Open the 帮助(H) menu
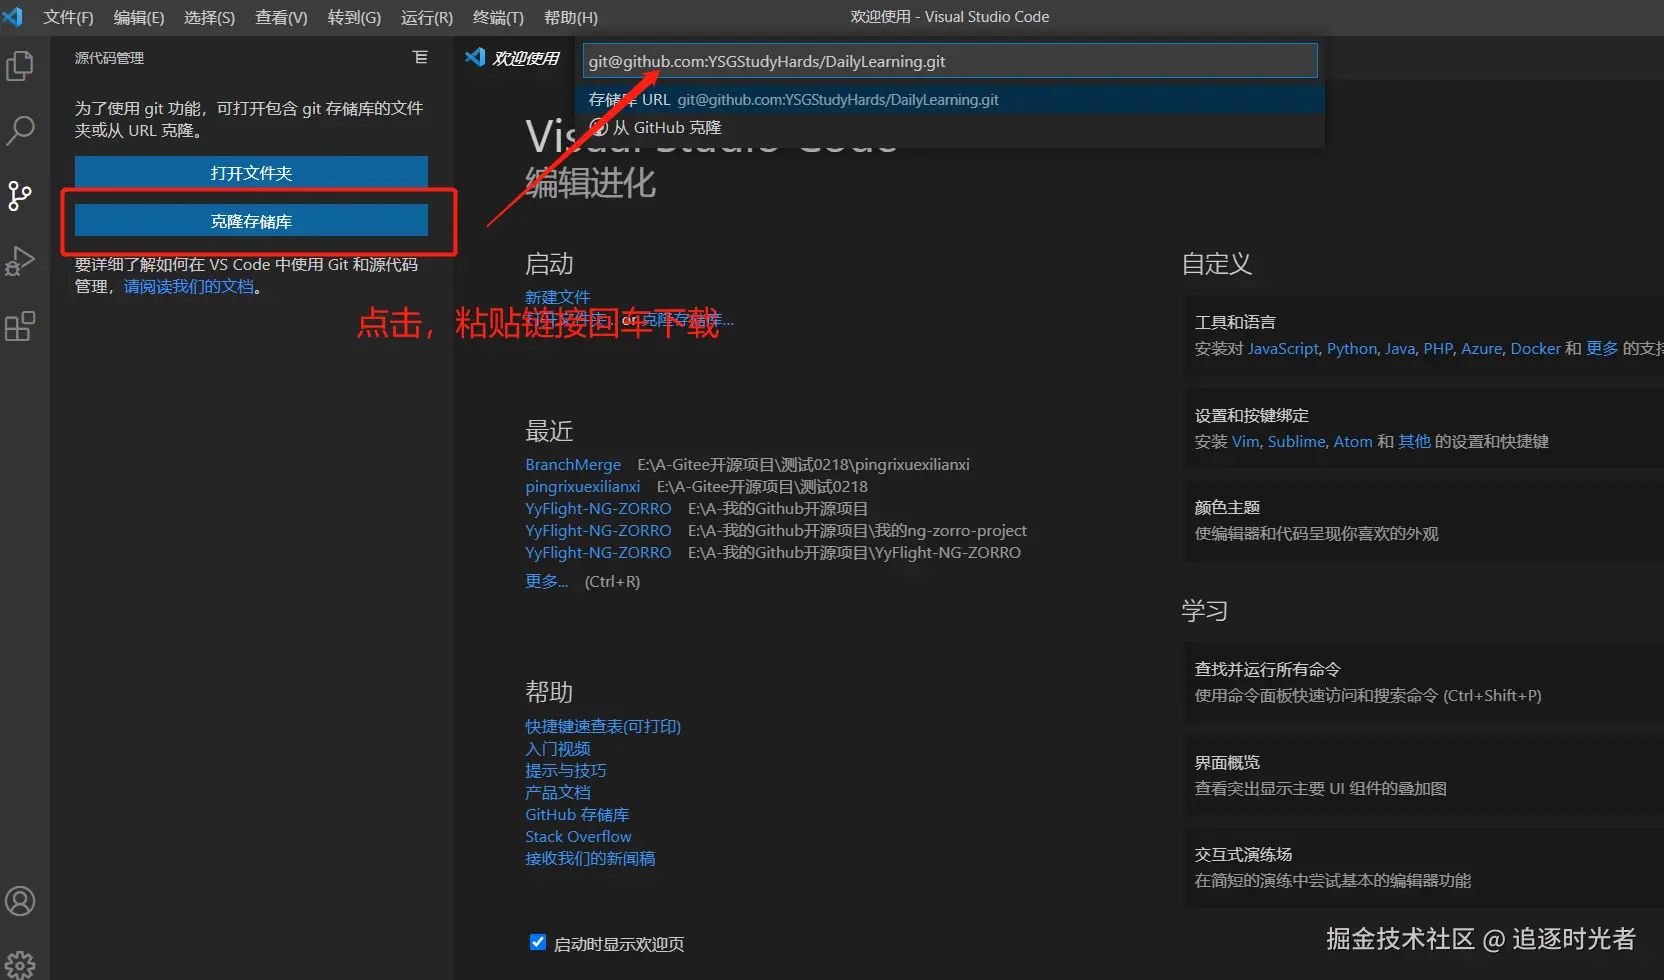Image resolution: width=1664 pixels, height=980 pixels. click(x=571, y=17)
